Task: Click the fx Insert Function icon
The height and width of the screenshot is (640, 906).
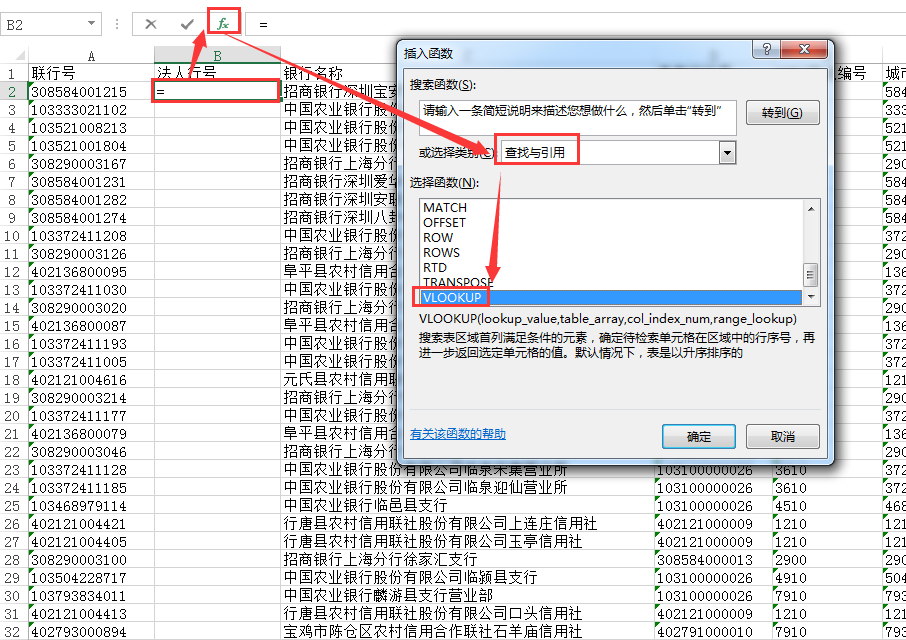Action: click(223, 23)
